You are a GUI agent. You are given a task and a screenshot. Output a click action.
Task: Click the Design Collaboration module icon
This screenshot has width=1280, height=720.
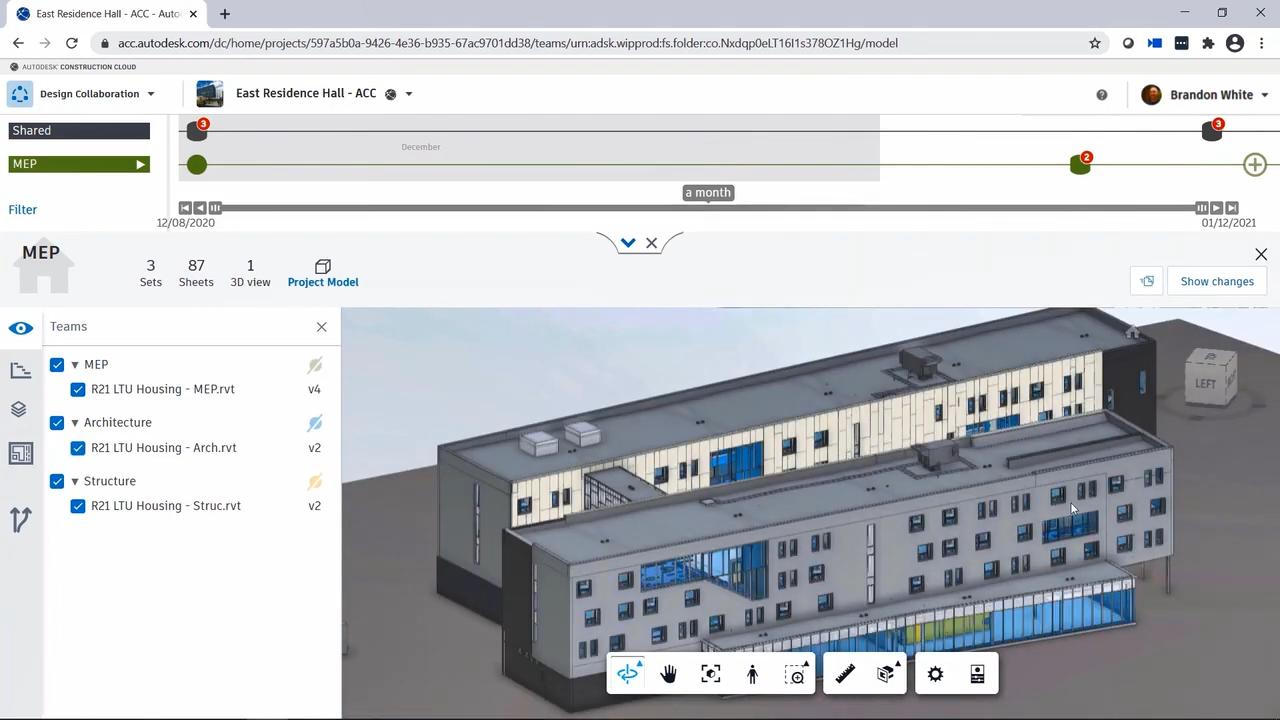coord(20,94)
